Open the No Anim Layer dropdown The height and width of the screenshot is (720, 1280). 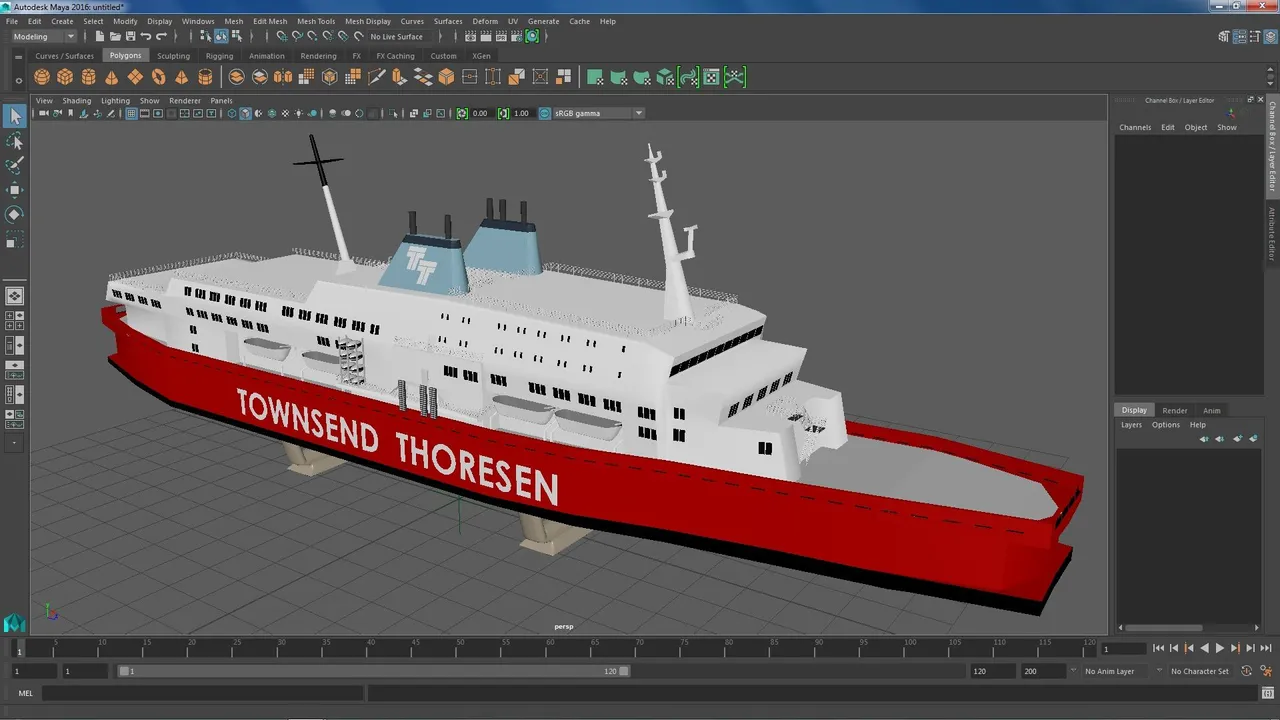tap(1114, 671)
